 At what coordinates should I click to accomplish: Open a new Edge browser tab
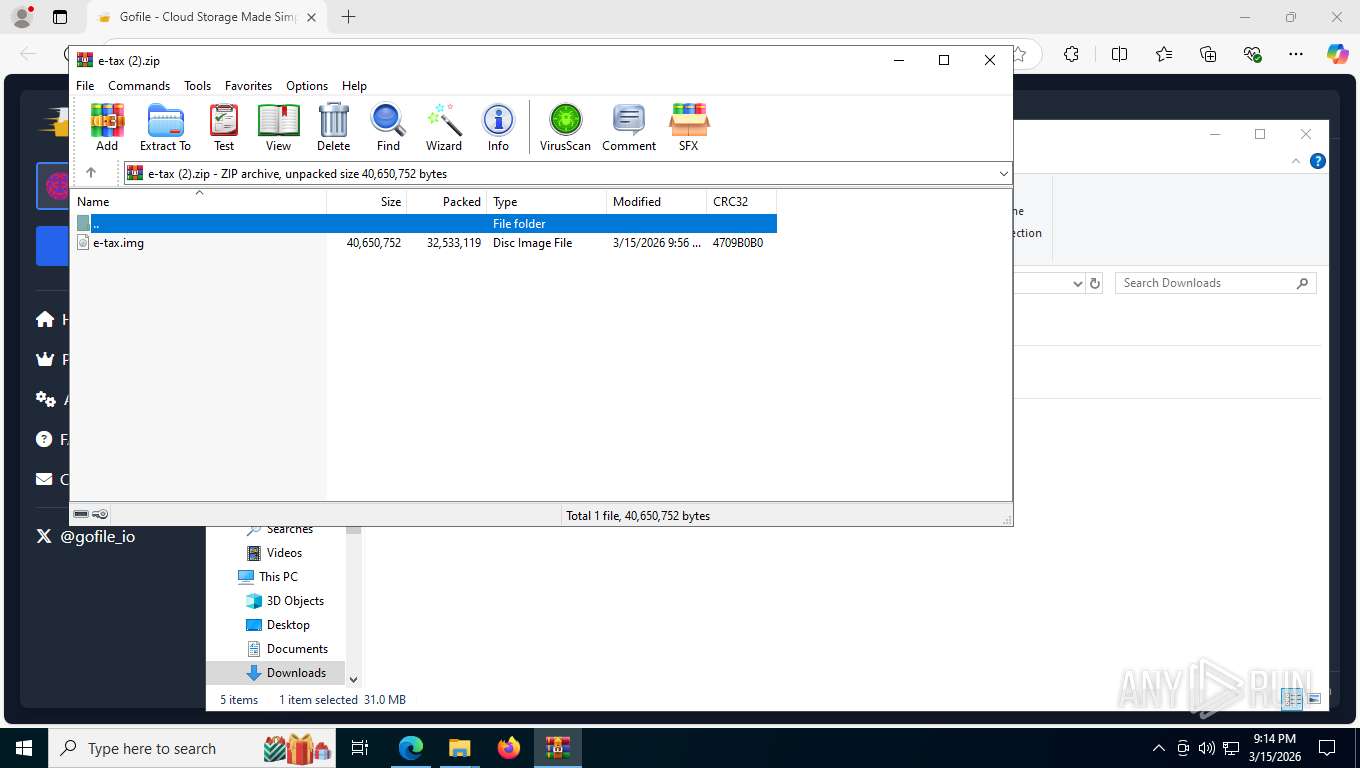348,17
